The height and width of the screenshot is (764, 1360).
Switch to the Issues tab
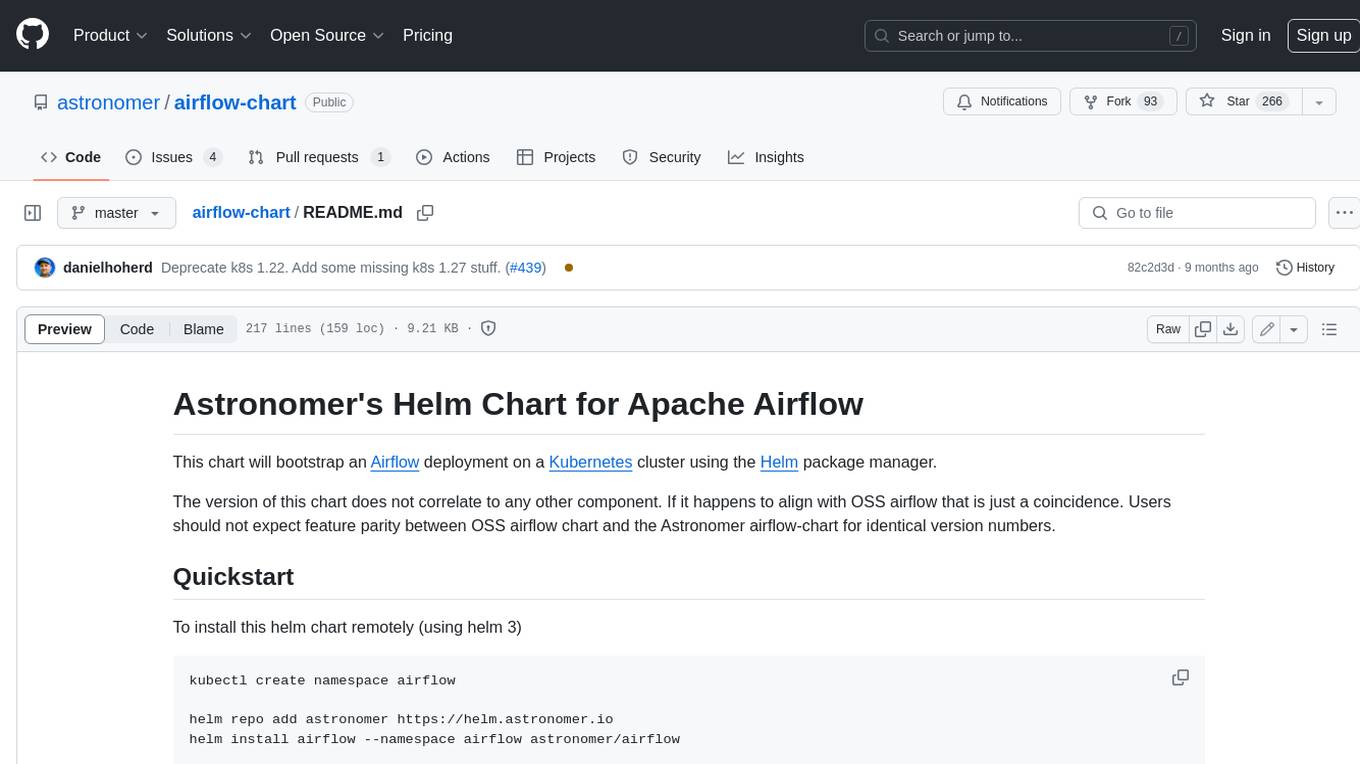coord(173,157)
